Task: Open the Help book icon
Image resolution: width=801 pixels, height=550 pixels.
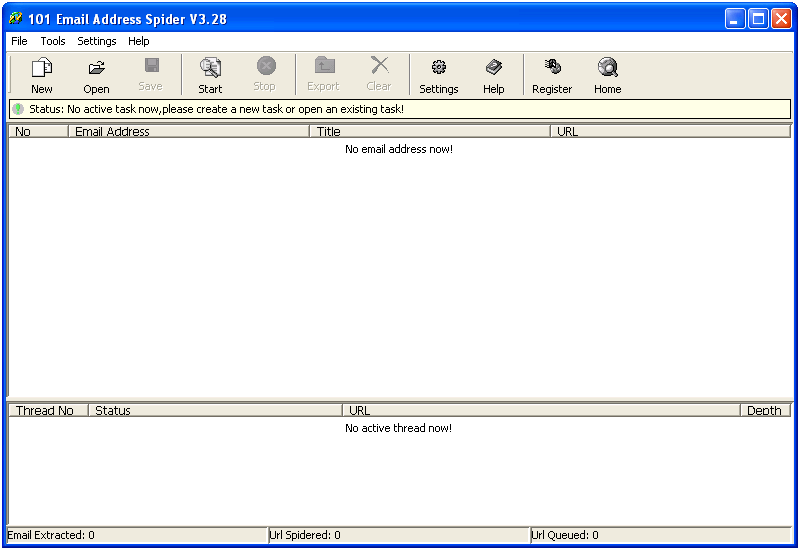Action: 493,75
